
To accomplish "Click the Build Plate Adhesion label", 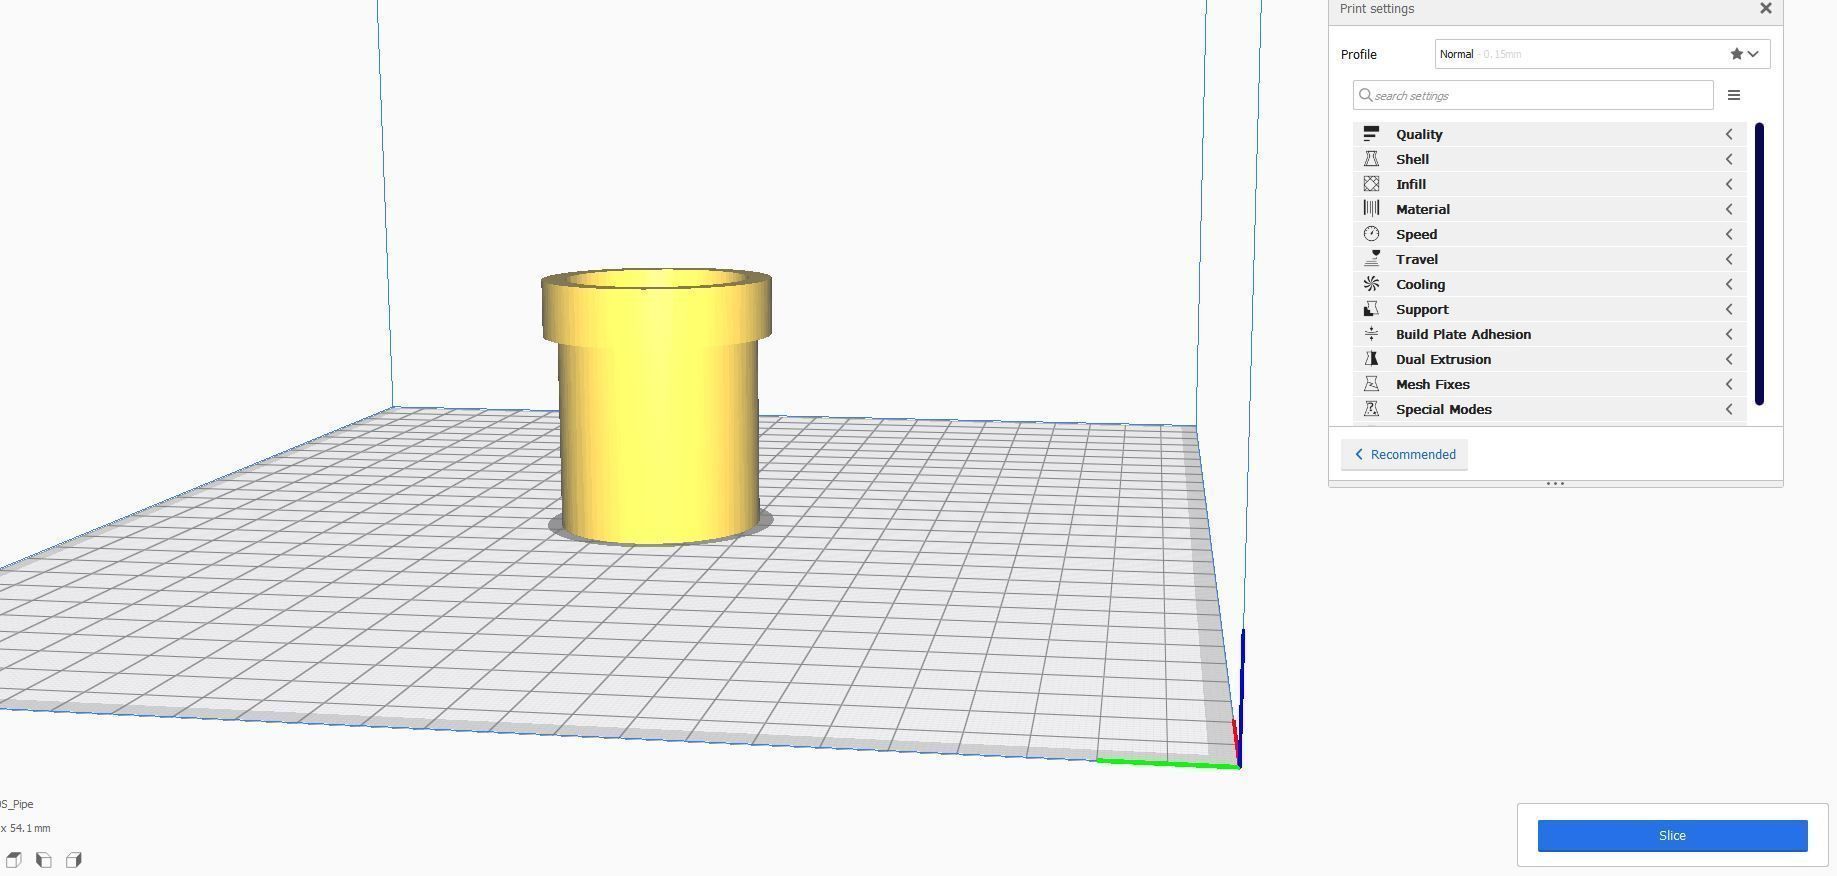I will 1463,334.
